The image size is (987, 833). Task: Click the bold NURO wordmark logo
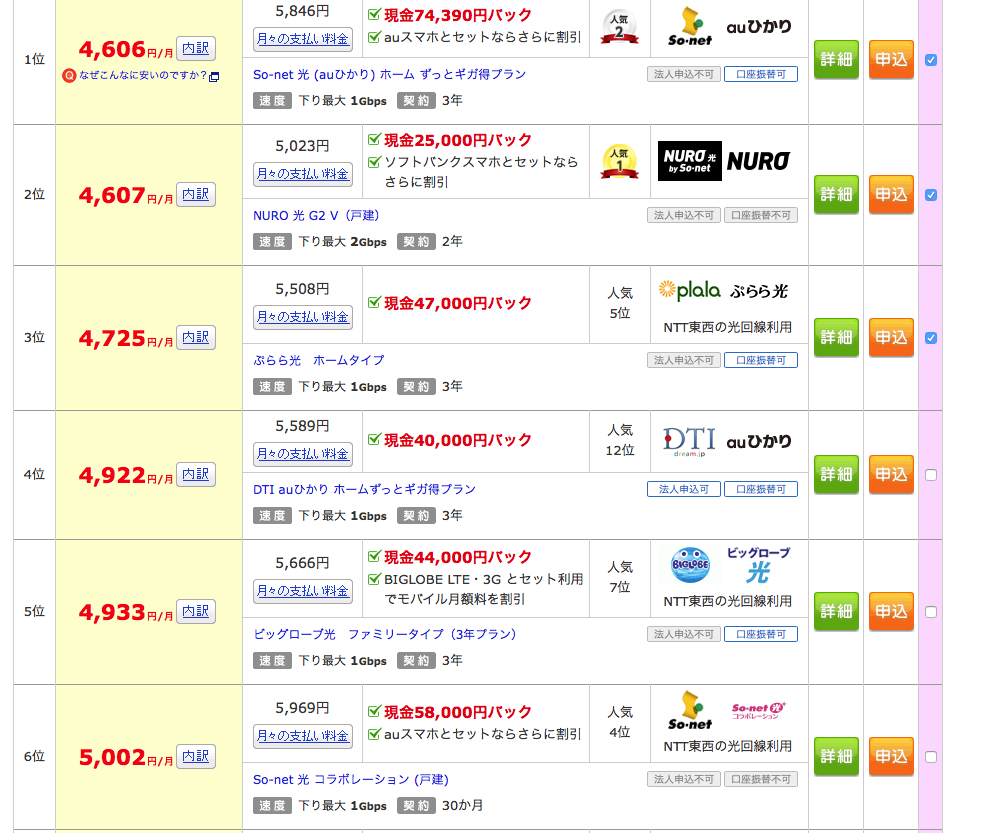coord(759,161)
